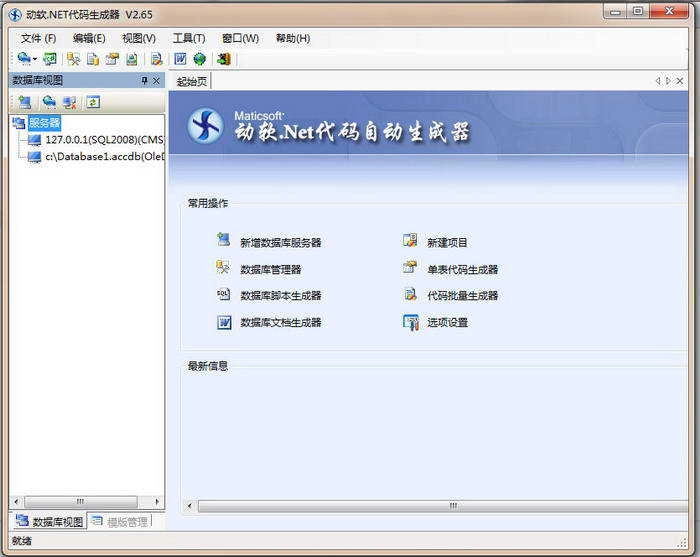Click the monitor icon beside 127.0.0.1 node
Image resolution: width=700 pixels, height=557 pixels.
tap(34, 140)
